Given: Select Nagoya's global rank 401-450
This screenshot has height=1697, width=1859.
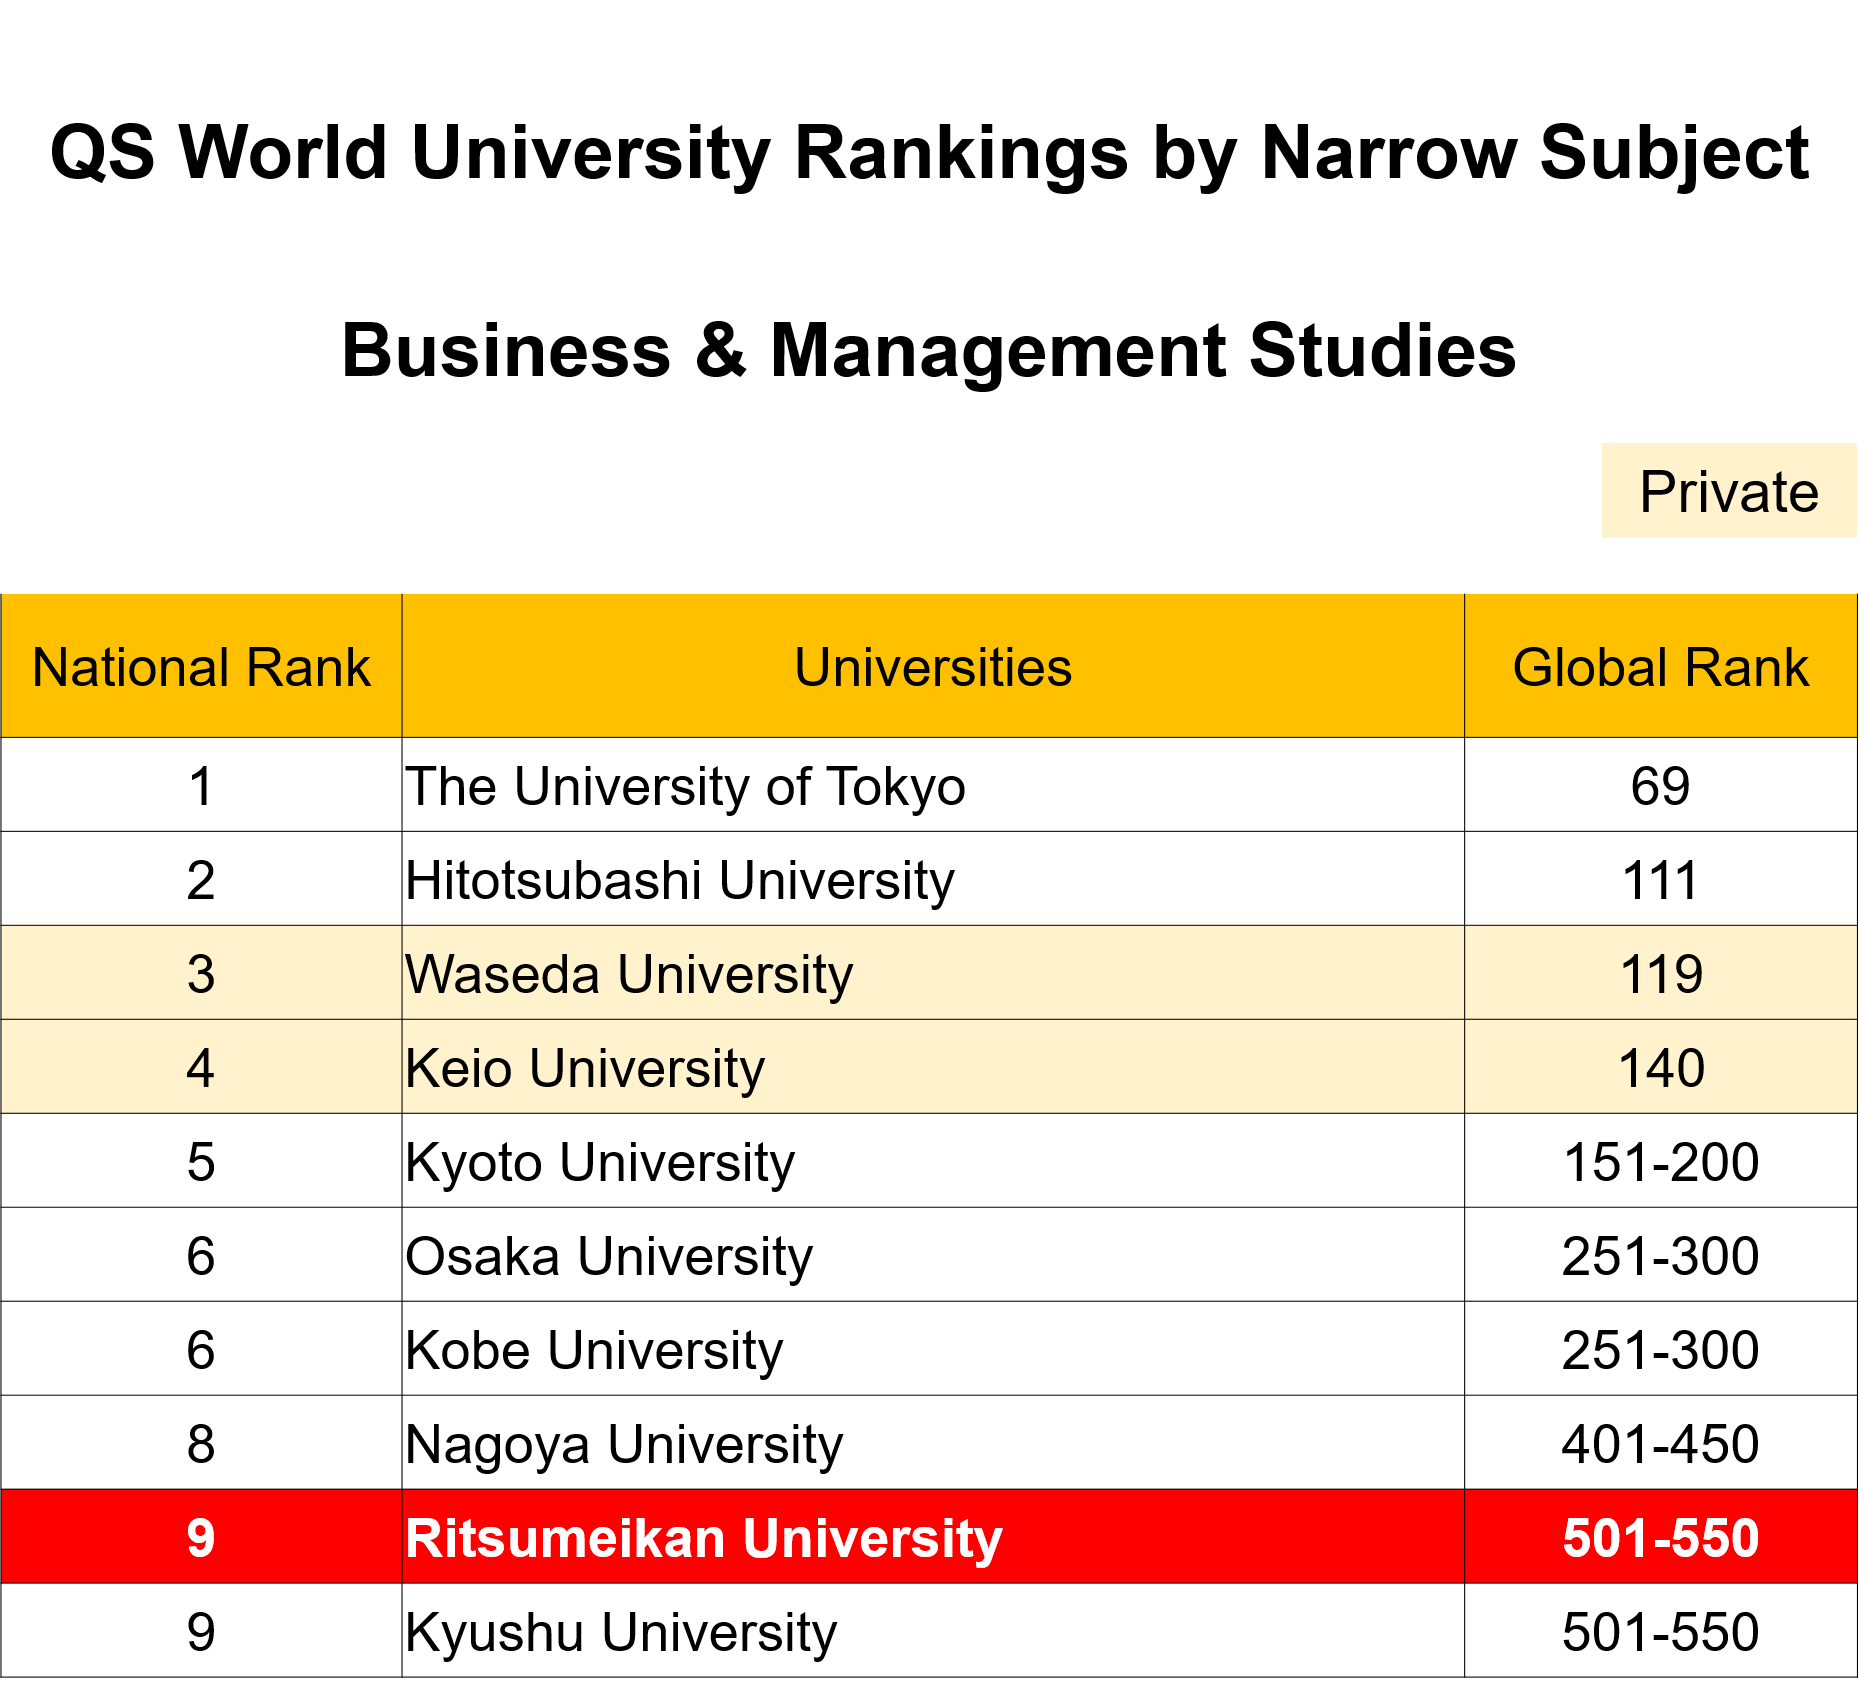Looking at the screenshot, I should point(1660,1444).
